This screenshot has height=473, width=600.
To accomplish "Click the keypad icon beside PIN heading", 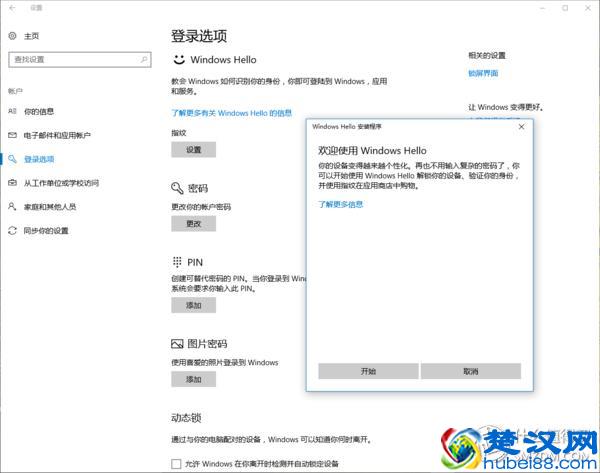I will [x=177, y=262].
